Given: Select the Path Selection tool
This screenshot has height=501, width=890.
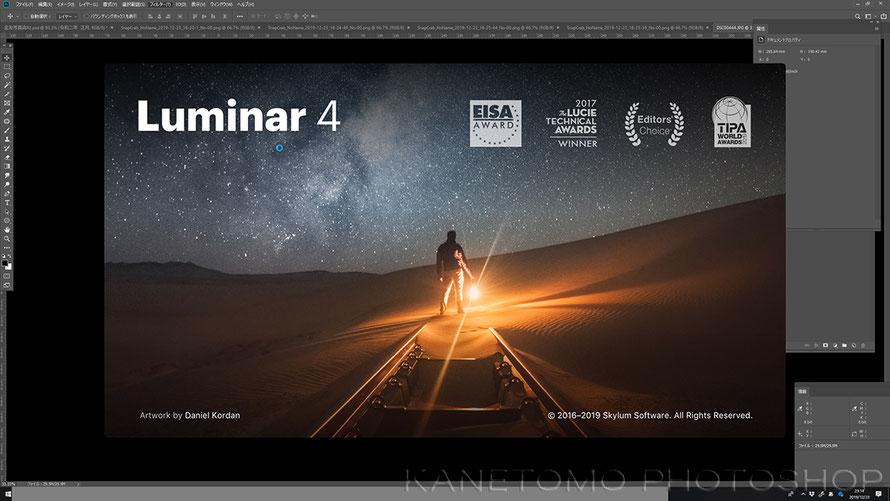Looking at the screenshot, I should 7,212.
